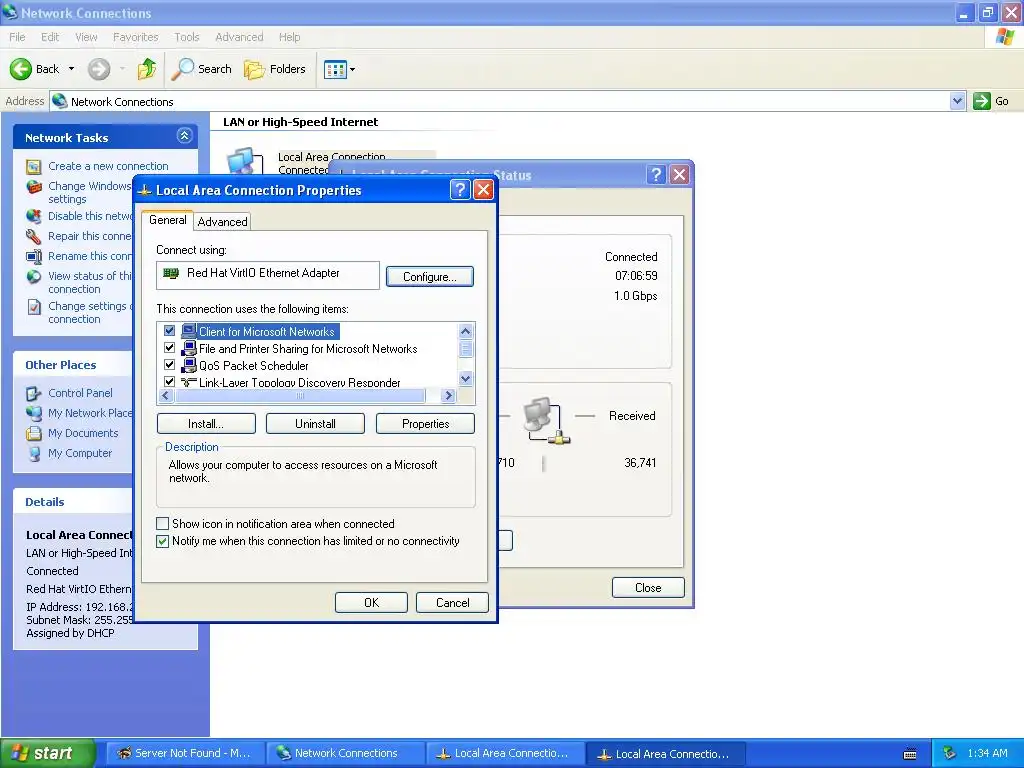
Task: Click the help question mark in the Status window
Action: [656, 174]
